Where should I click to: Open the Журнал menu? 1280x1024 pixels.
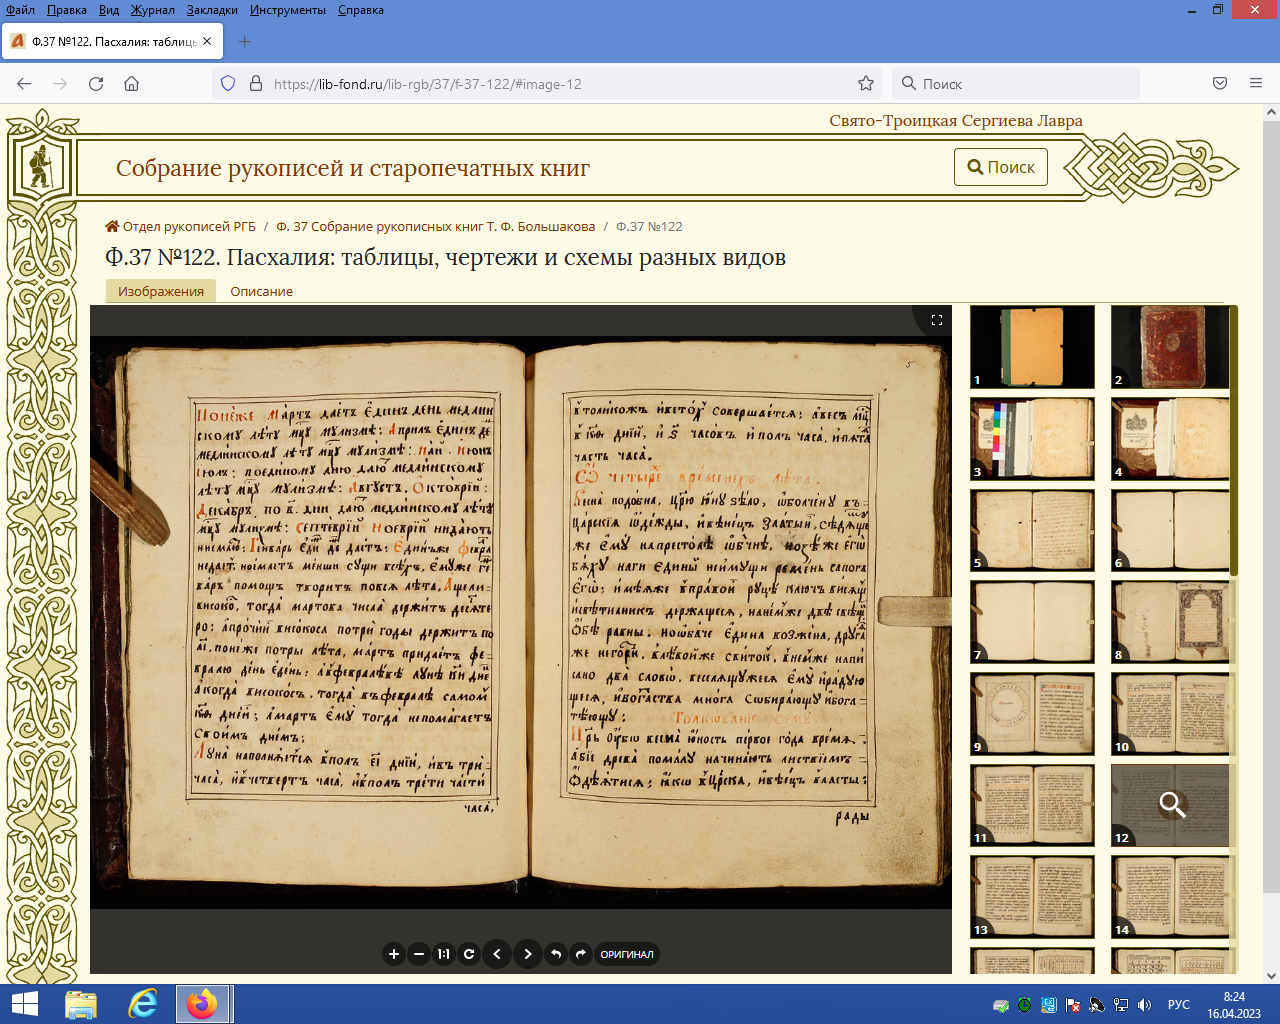(x=152, y=10)
